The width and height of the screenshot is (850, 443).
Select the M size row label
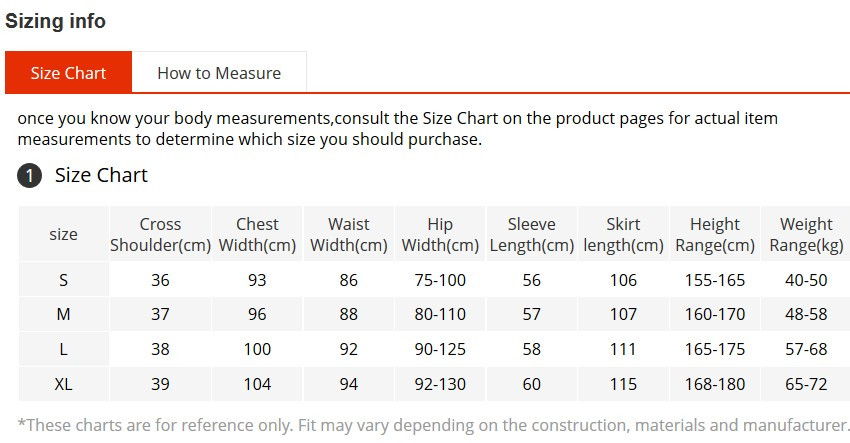[63, 314]
